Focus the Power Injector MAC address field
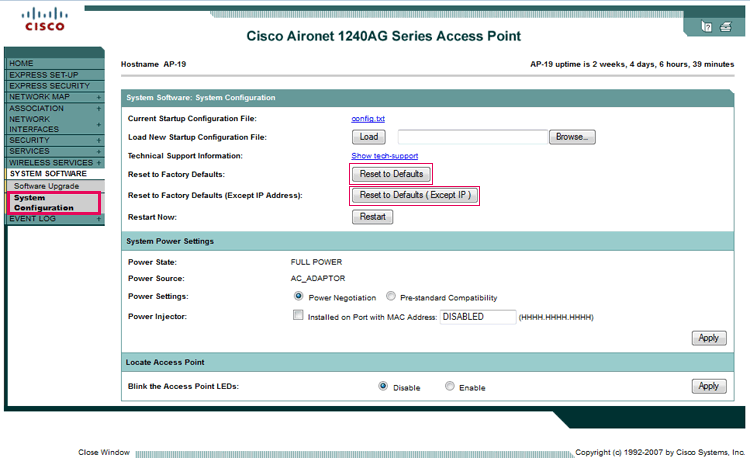Image resolution: width=750 pixels, height=458 pixels. click(478, 316)
